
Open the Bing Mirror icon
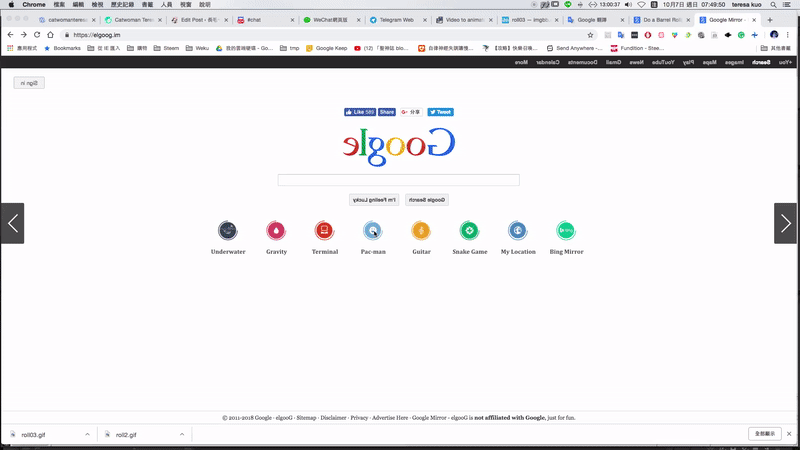566,231
